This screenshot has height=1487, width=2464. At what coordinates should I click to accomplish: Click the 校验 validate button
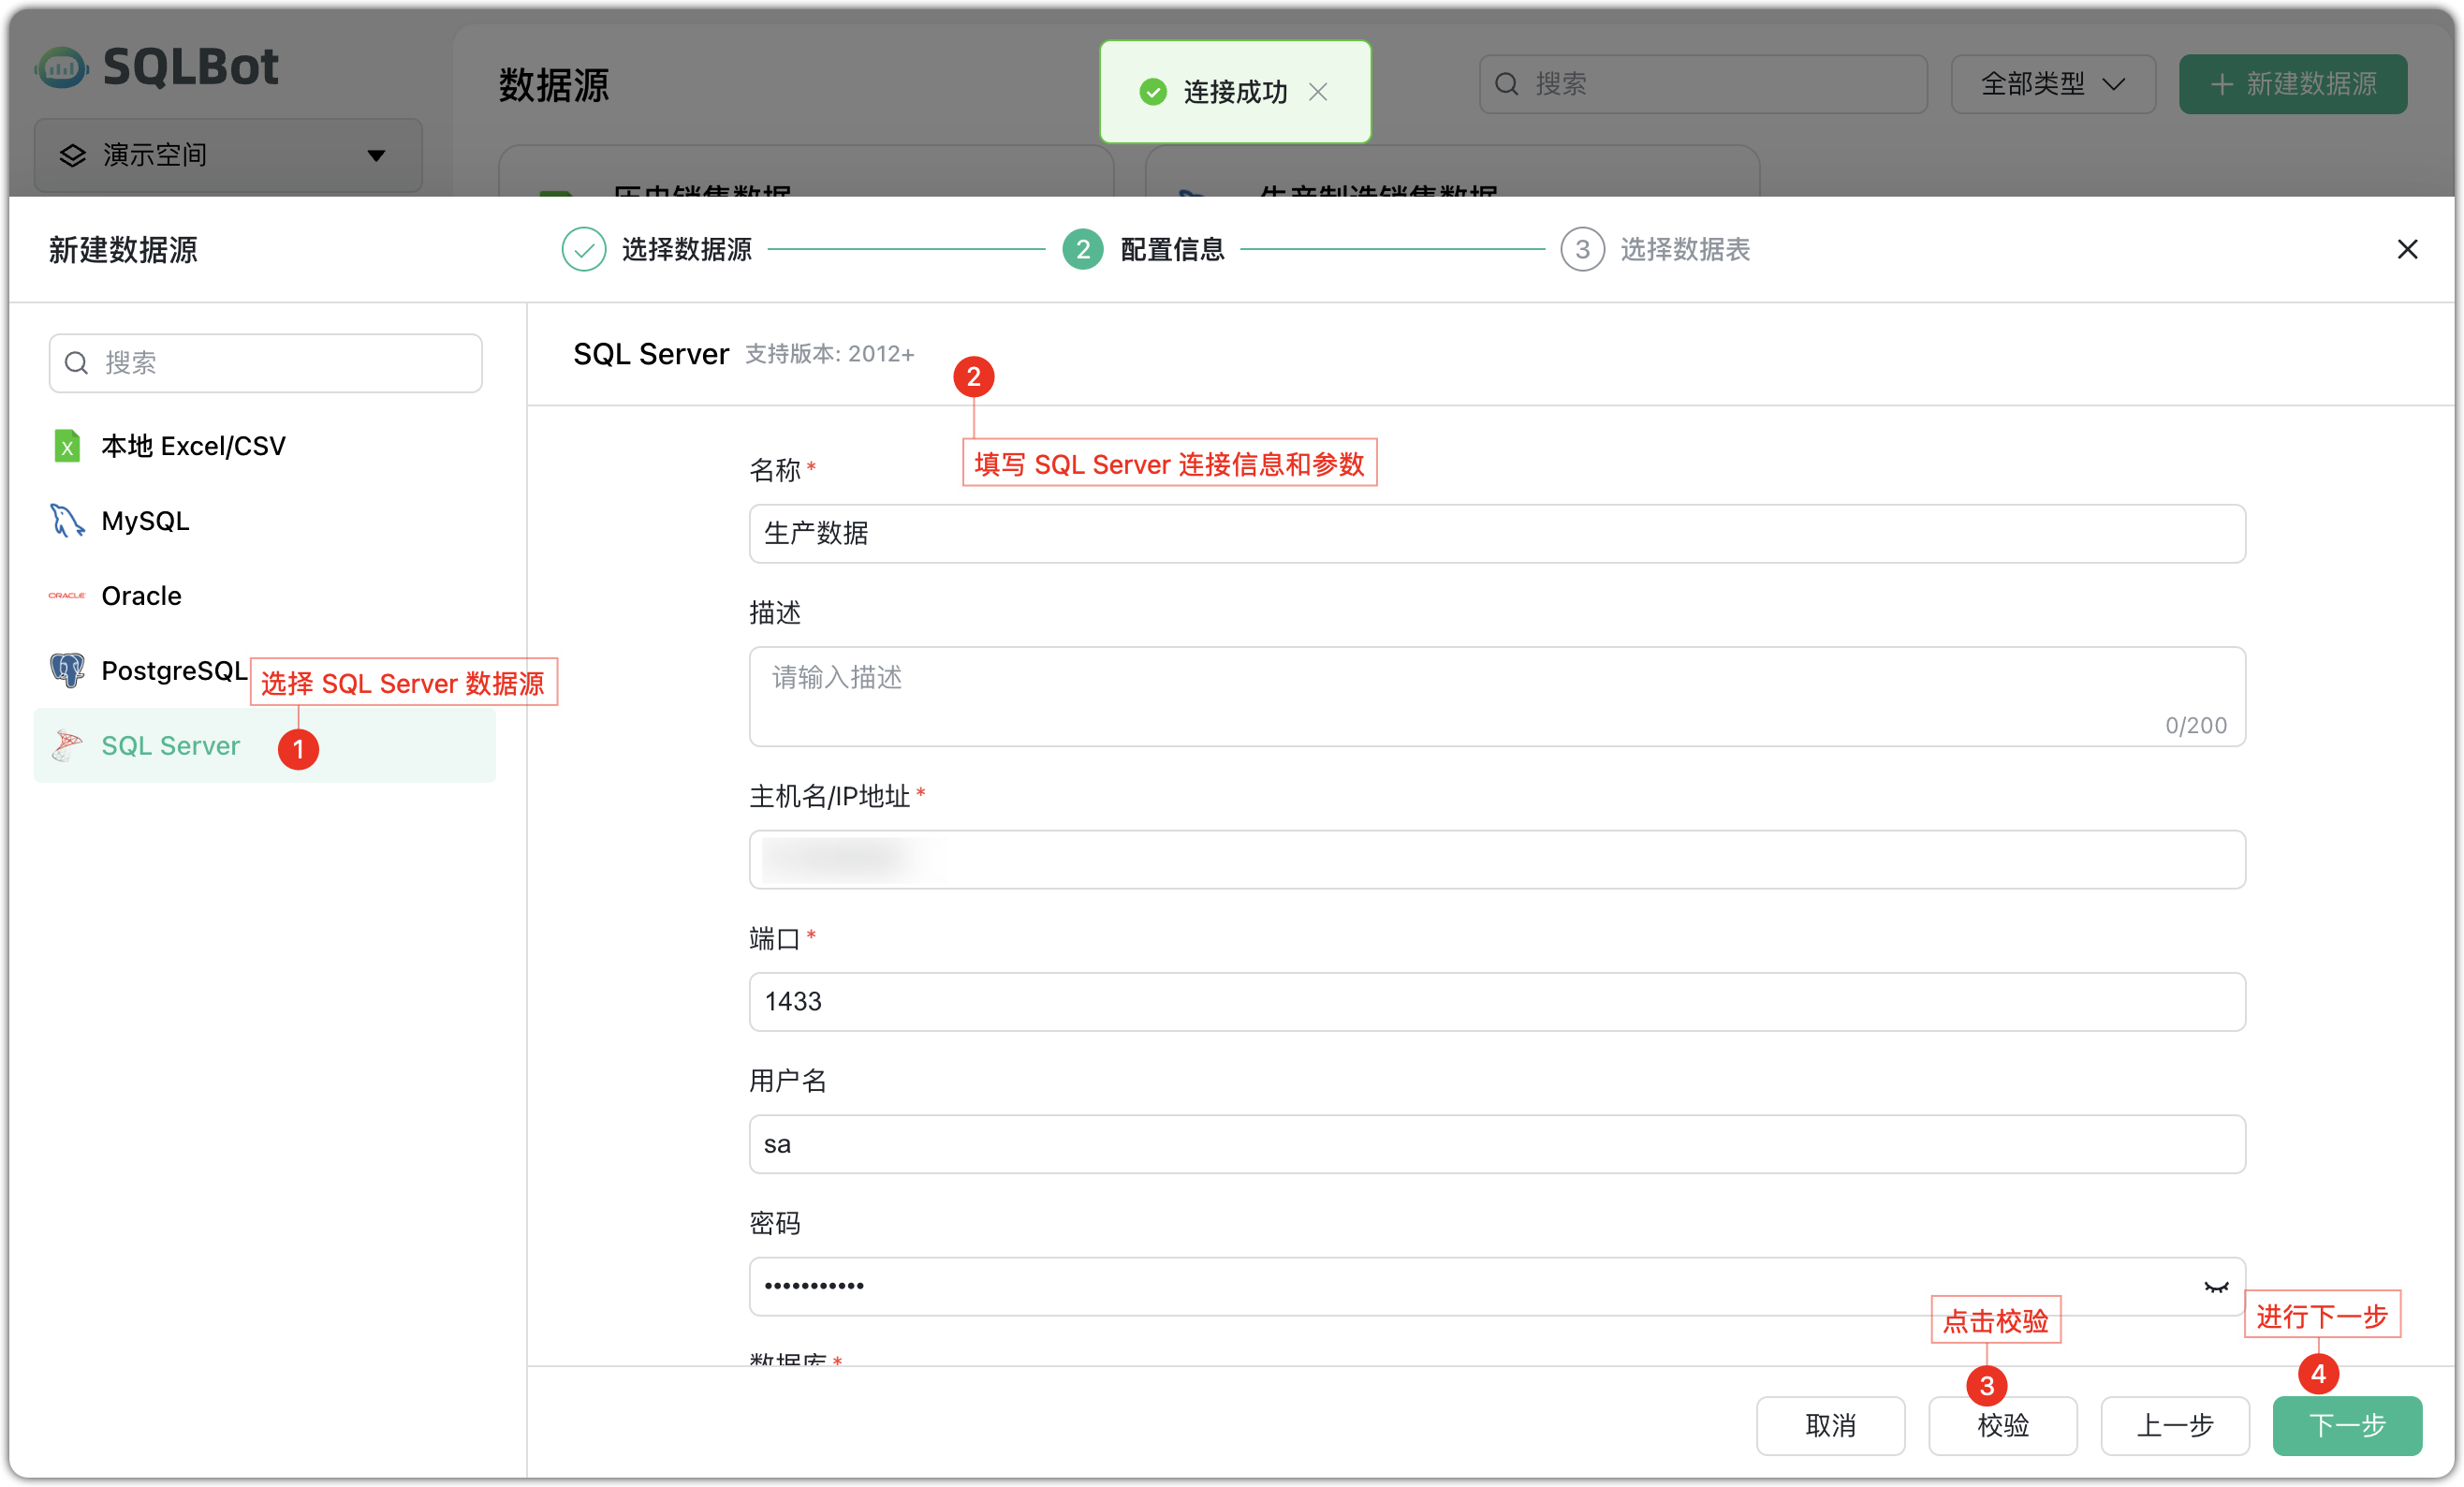tap(2003, 1426)
